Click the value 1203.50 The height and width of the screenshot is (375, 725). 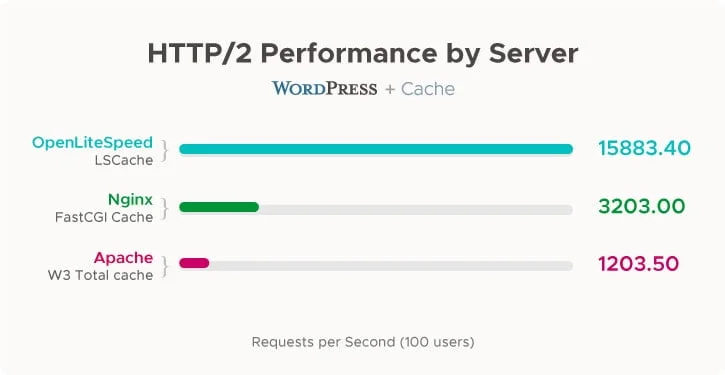tap(639, 264)
